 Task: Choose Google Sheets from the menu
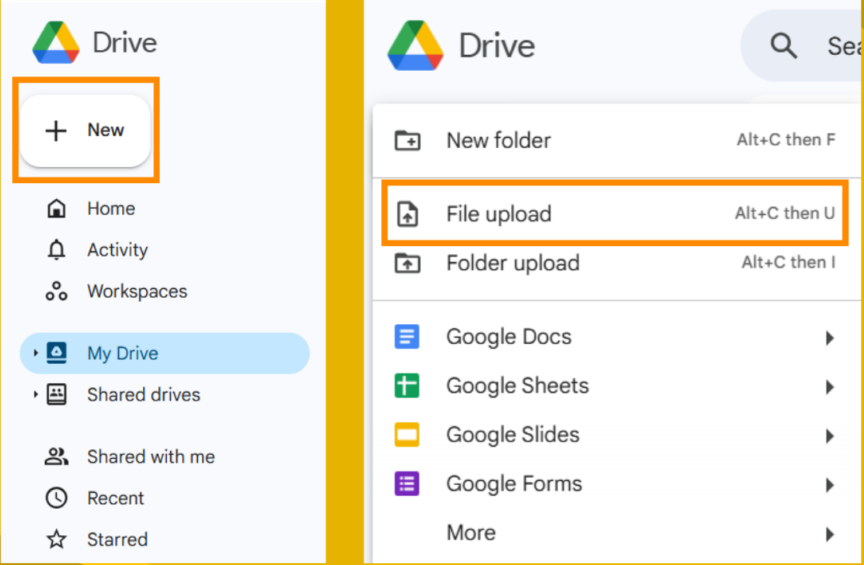click(617, 386)
